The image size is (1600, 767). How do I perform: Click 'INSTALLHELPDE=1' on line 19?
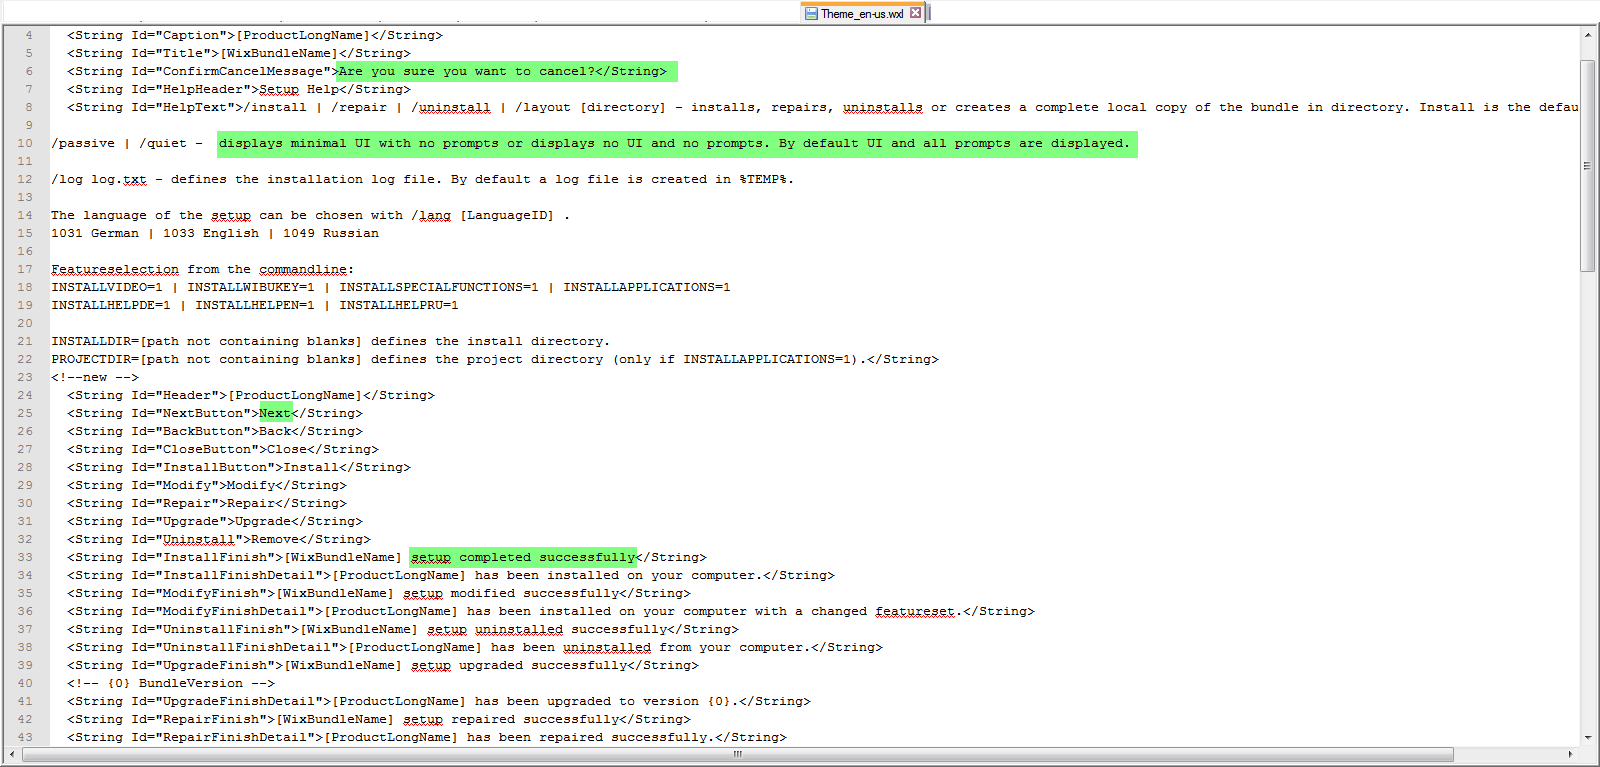(x=111, y=305)
